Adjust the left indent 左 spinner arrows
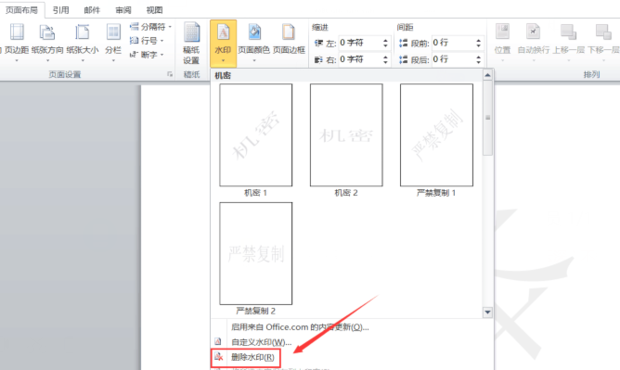 pos(386,43)
